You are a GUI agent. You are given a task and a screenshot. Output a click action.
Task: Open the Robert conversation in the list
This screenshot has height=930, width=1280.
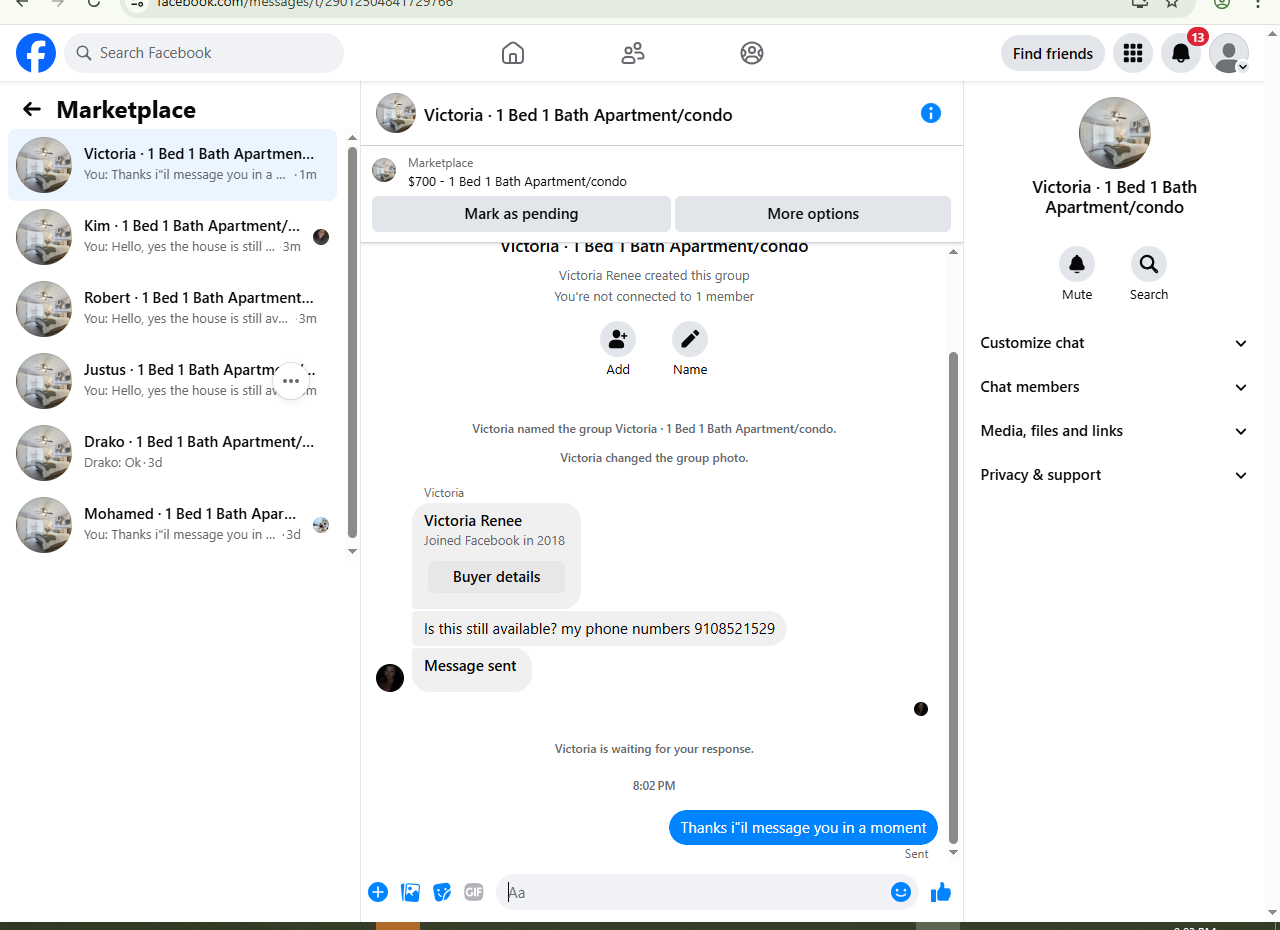pyautogui.click(x=172, y=309)
